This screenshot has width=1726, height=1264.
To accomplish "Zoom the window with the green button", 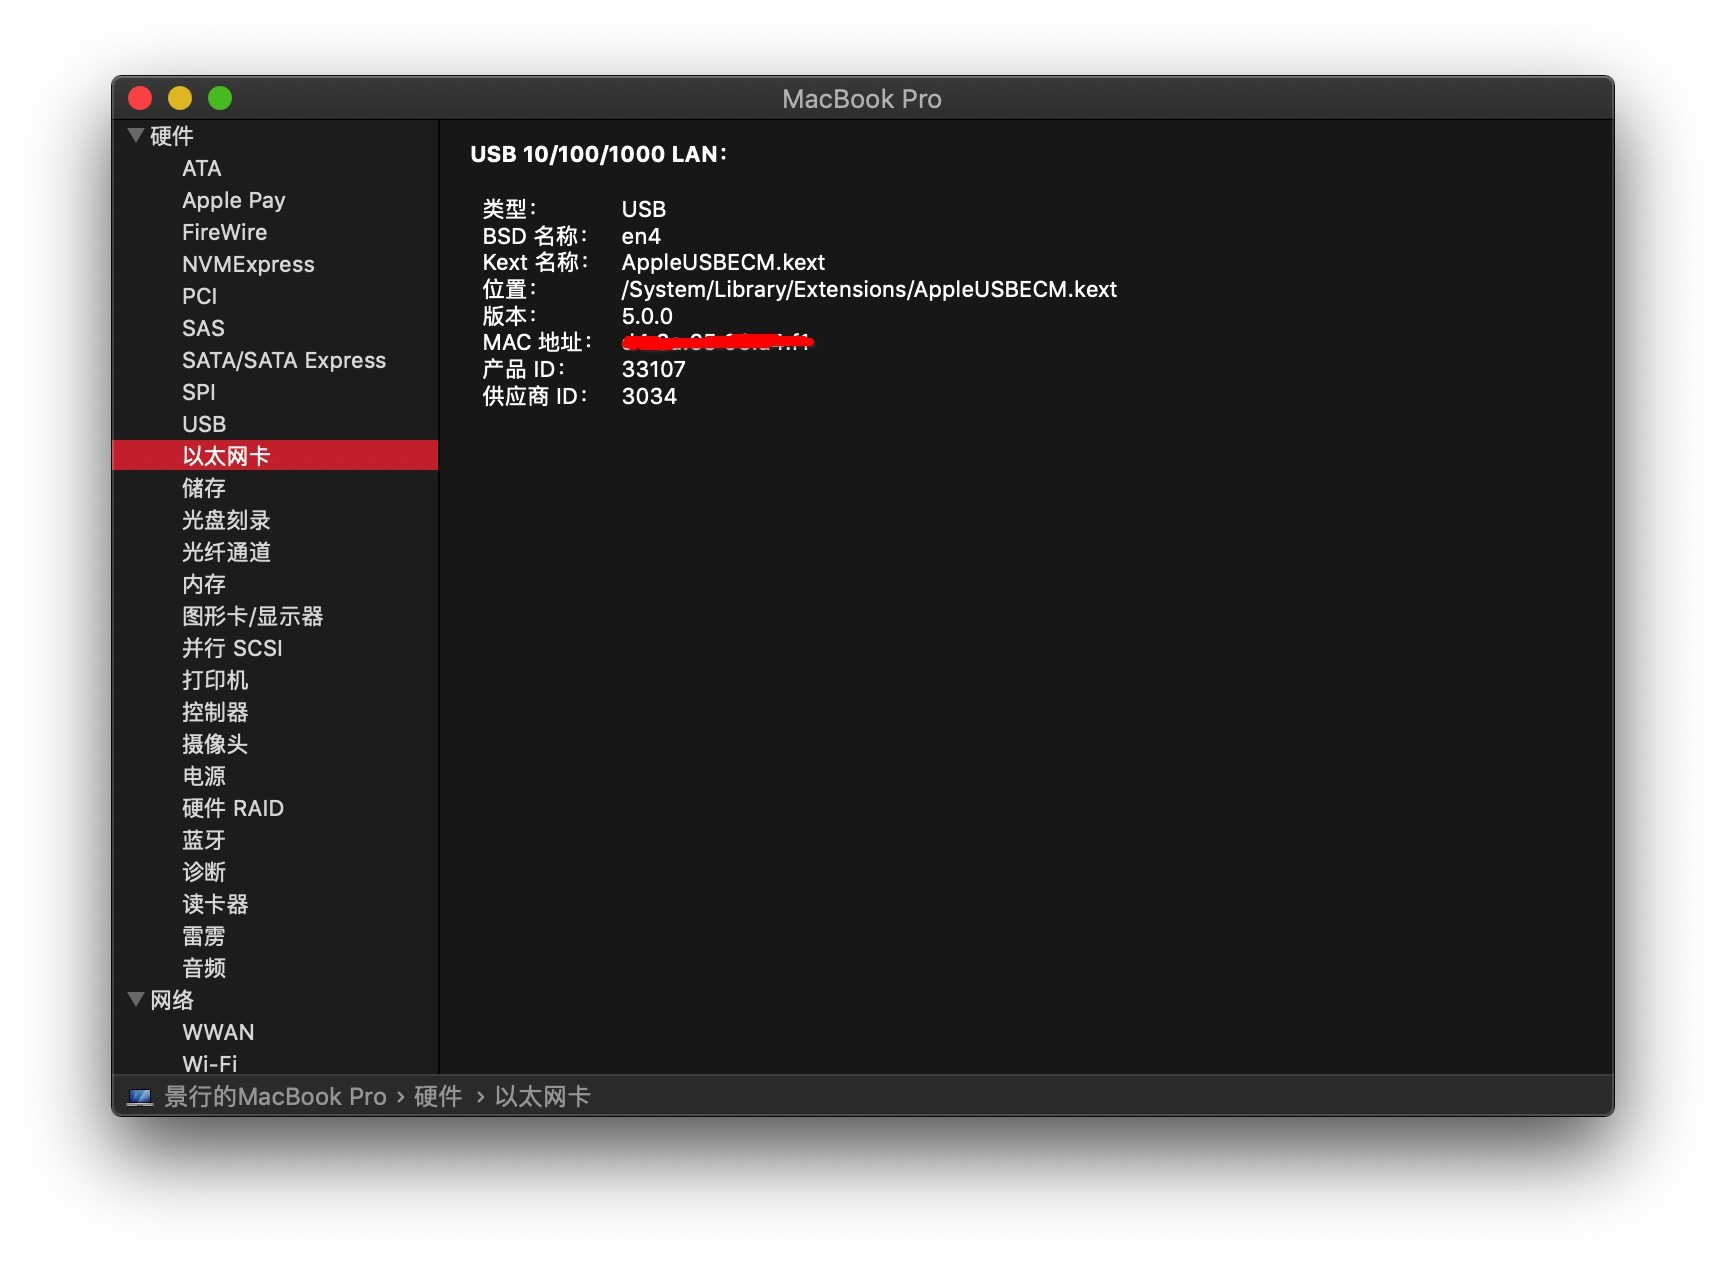I will pyautogui.click(x=220, y=98).
